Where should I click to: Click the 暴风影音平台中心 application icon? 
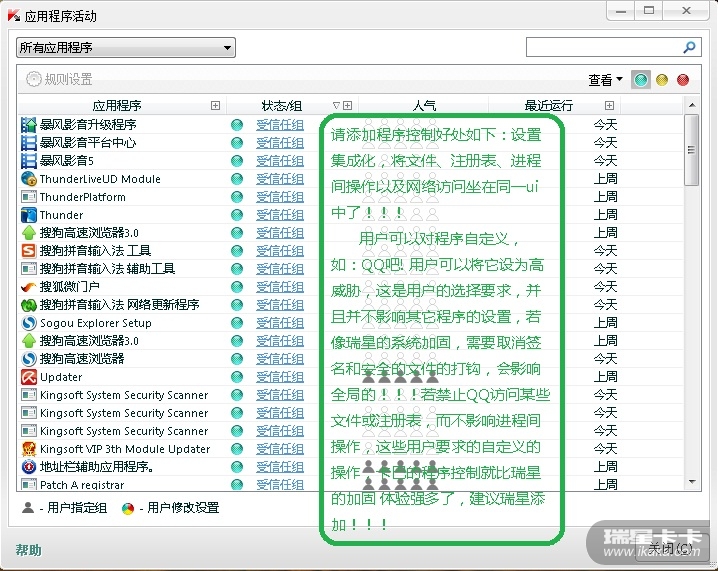coord(28,143)
